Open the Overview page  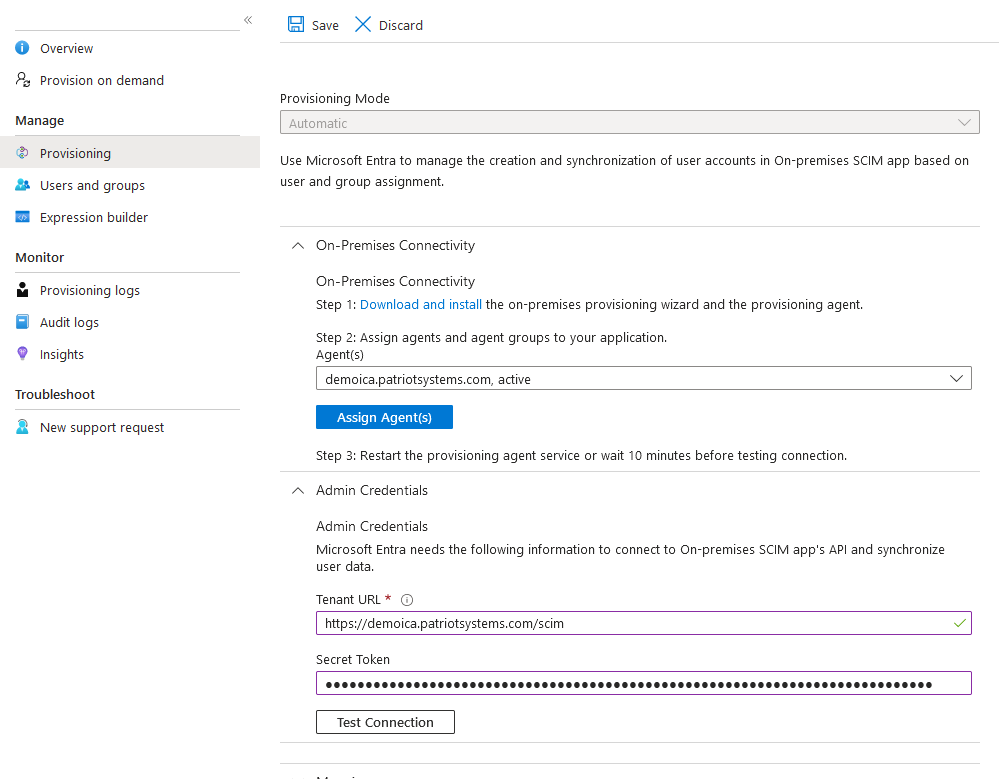pos(66,48)
